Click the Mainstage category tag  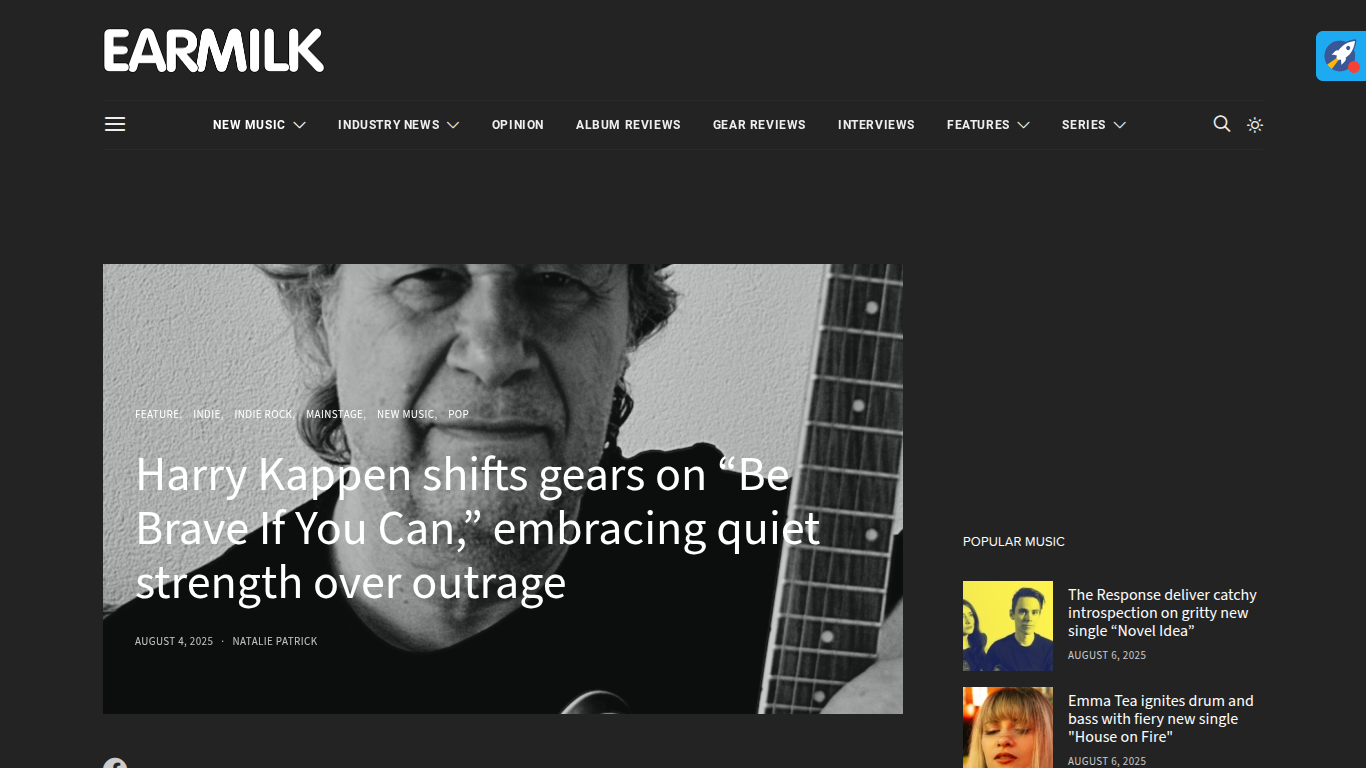[x=334, y=414]
